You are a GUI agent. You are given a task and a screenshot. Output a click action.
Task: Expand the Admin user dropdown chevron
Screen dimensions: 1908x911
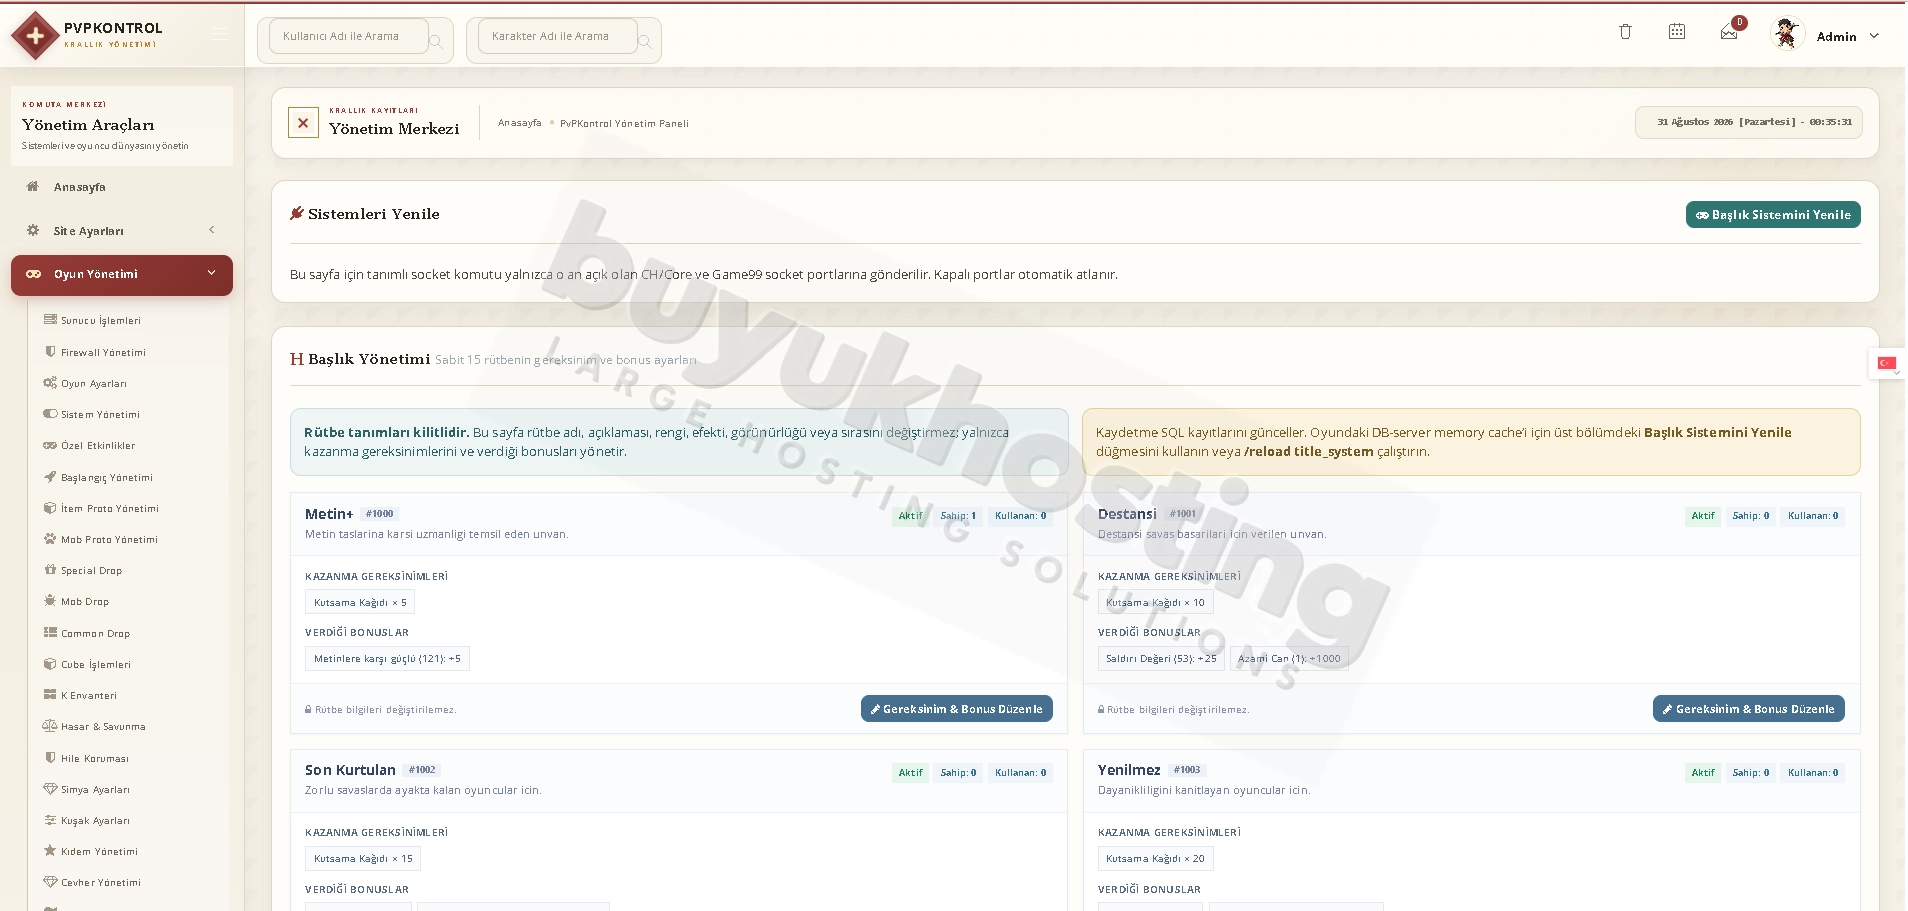pos(1874,36)
